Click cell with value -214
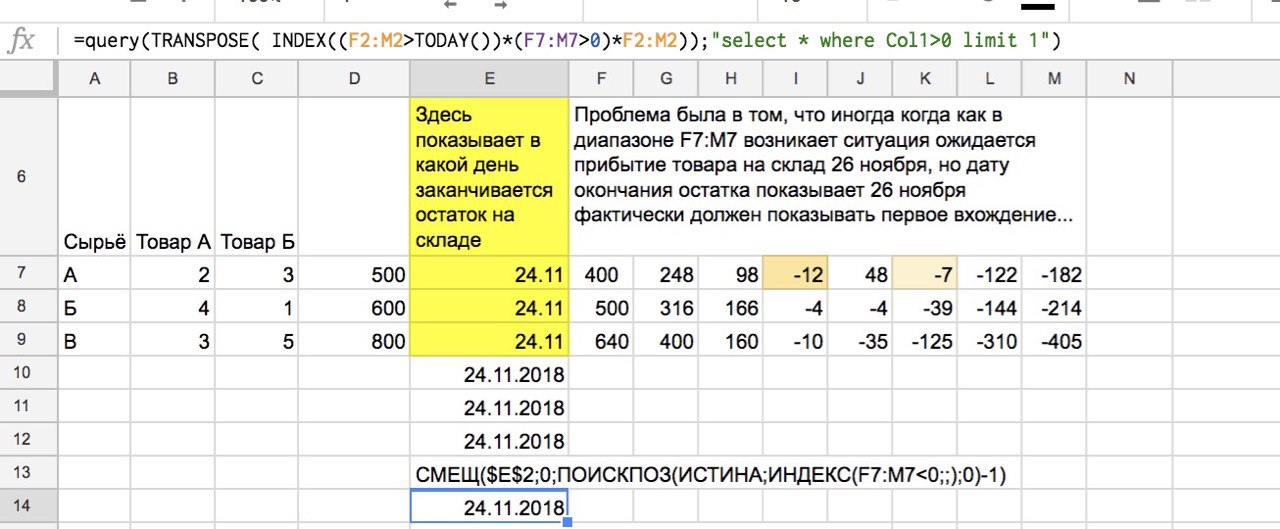 [1054, 307]
